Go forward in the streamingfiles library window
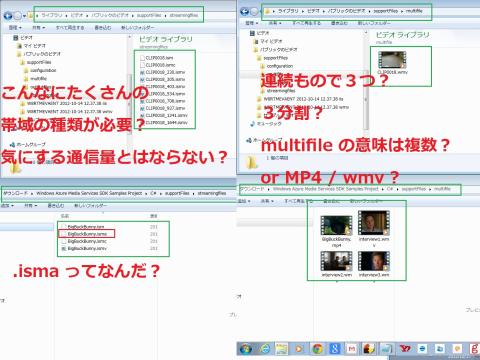This screenshot has height=360, width=480. tap(17, 16)
